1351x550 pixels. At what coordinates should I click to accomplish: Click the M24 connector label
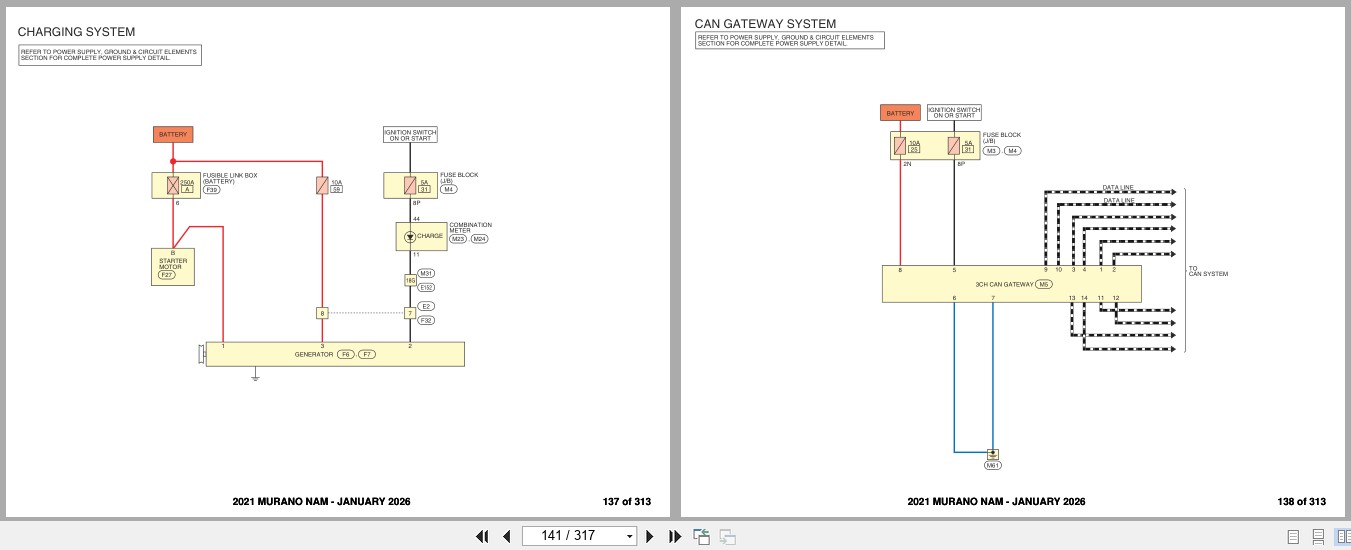coord(480,239)
